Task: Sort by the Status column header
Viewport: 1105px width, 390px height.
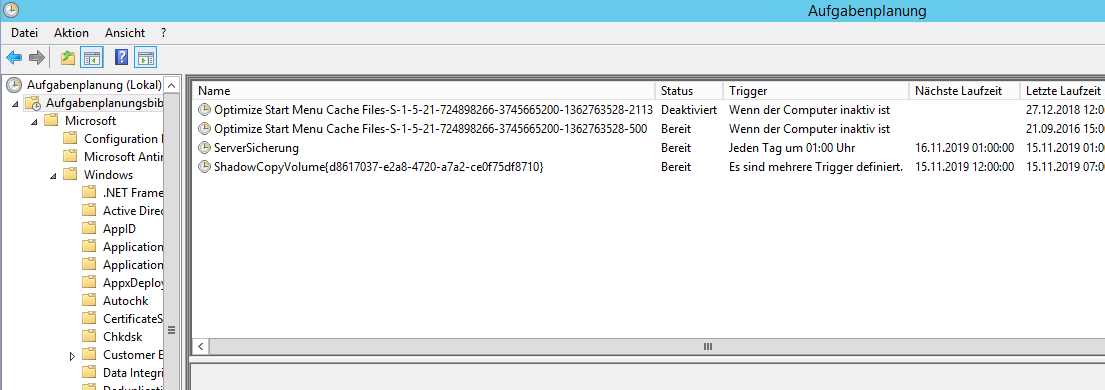Action: coord(689,91)
